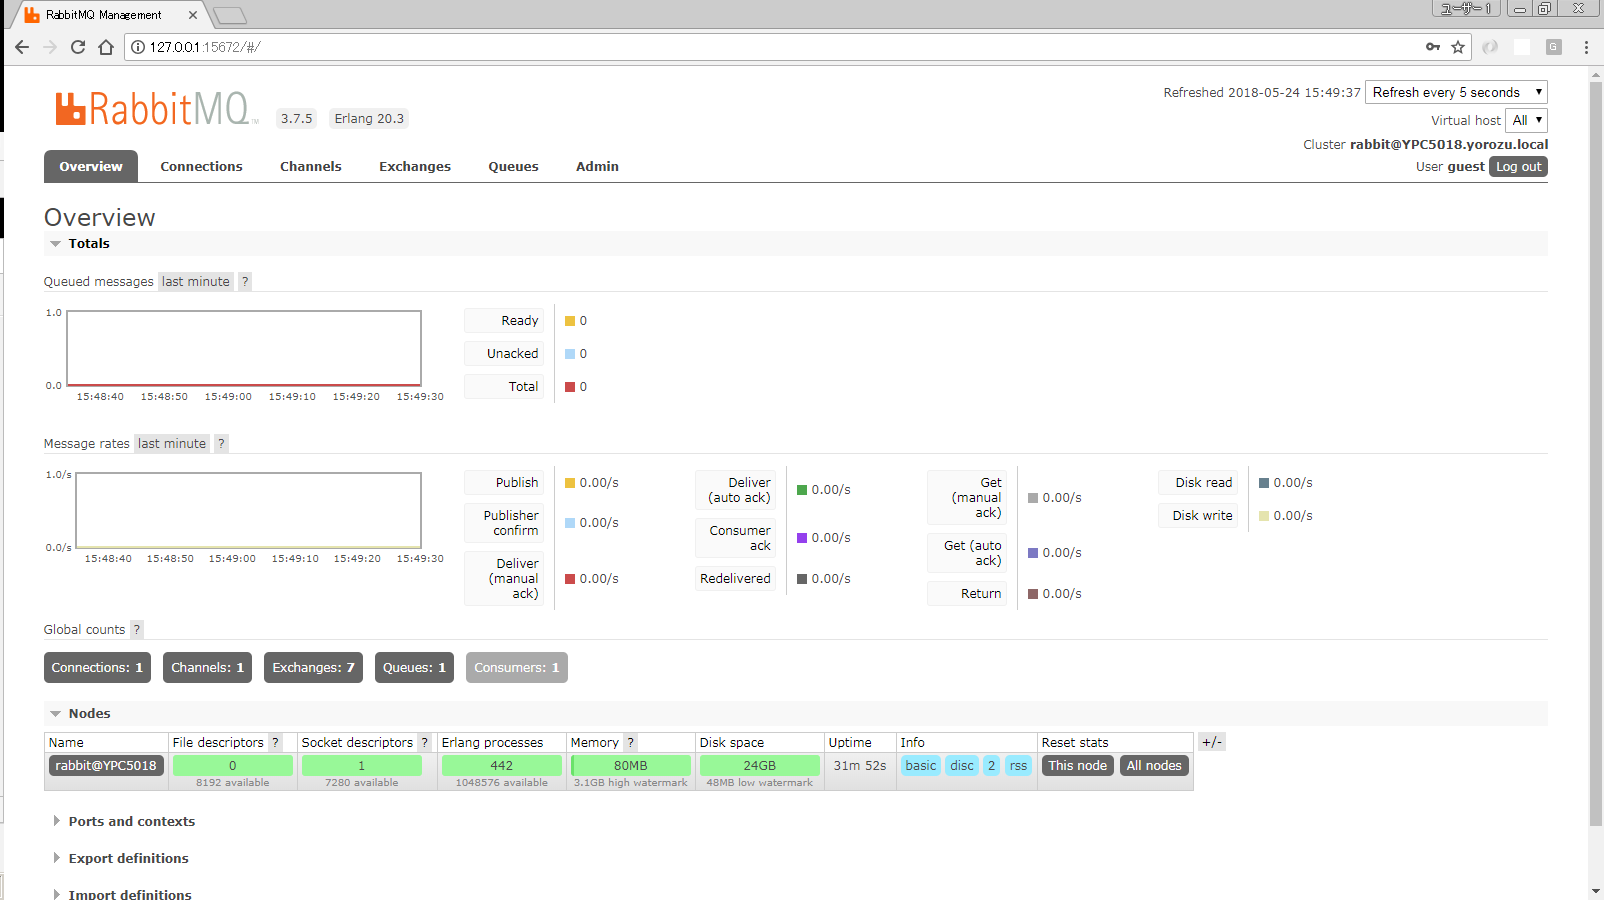
Task: Click the key icon in address bar
Action: pos(1433,47)
